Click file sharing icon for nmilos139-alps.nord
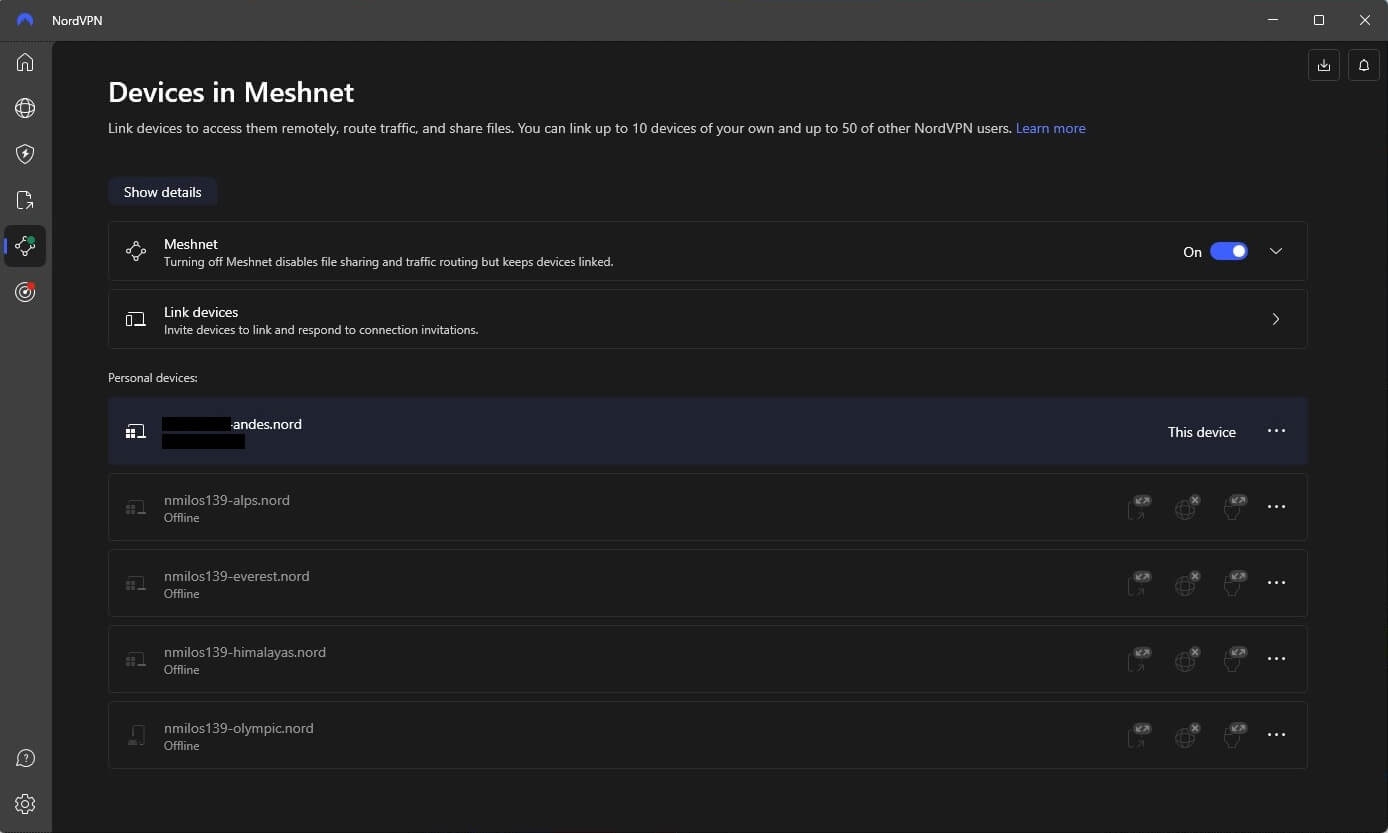The image size is (1388, 833). pos(1138,507)
